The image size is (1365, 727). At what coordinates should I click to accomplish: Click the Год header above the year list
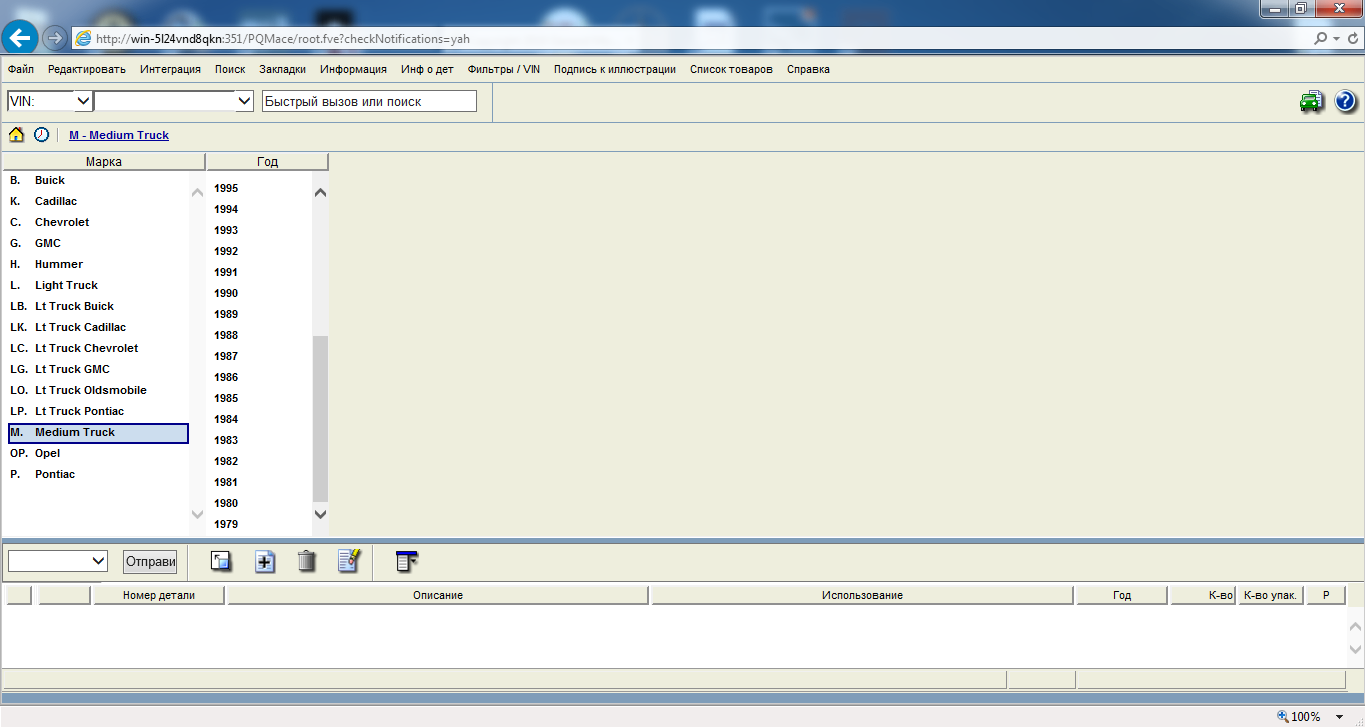[267, 161]
